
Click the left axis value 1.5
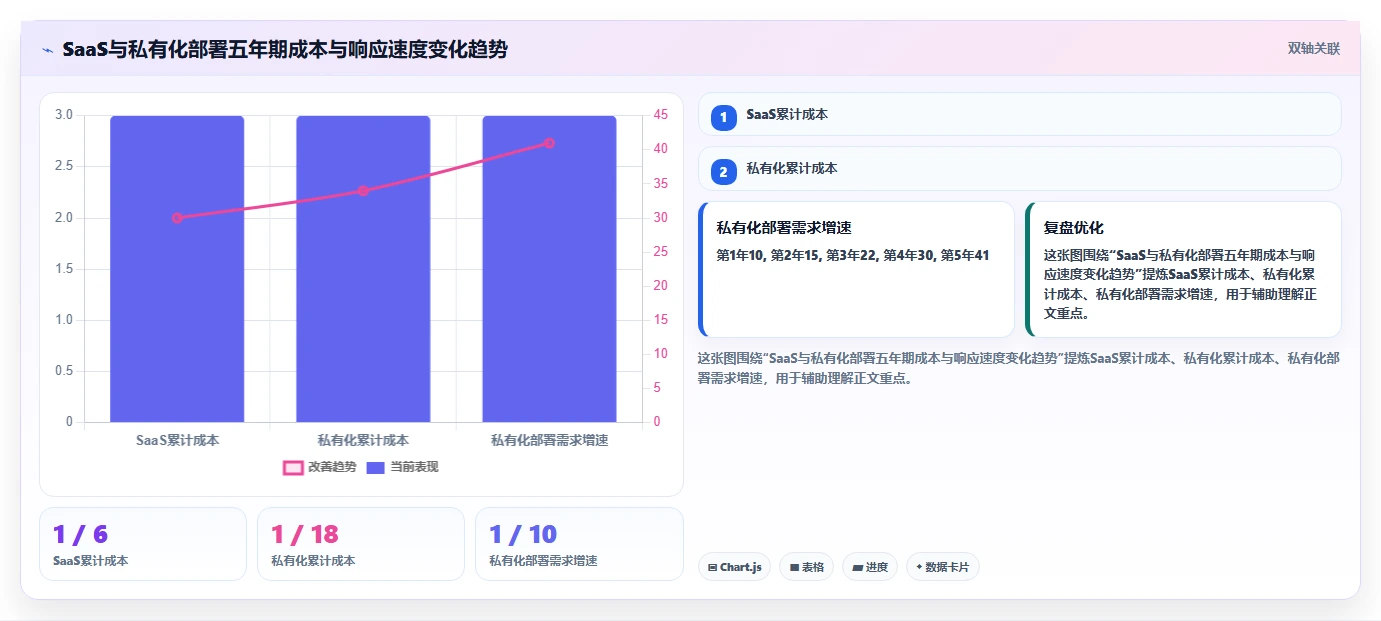click(x=64, y=269)
